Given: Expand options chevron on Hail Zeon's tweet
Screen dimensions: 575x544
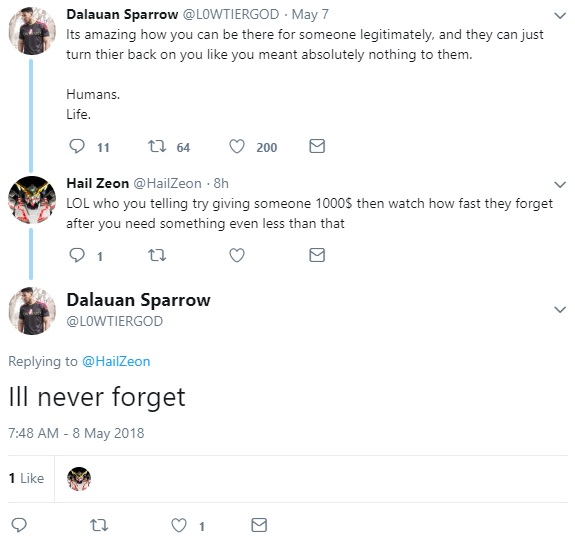Looking at the screenshot, I should point(560,185).
